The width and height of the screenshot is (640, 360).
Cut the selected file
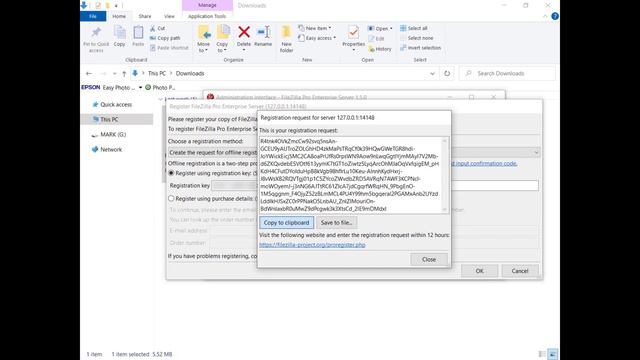pos(158,28)
